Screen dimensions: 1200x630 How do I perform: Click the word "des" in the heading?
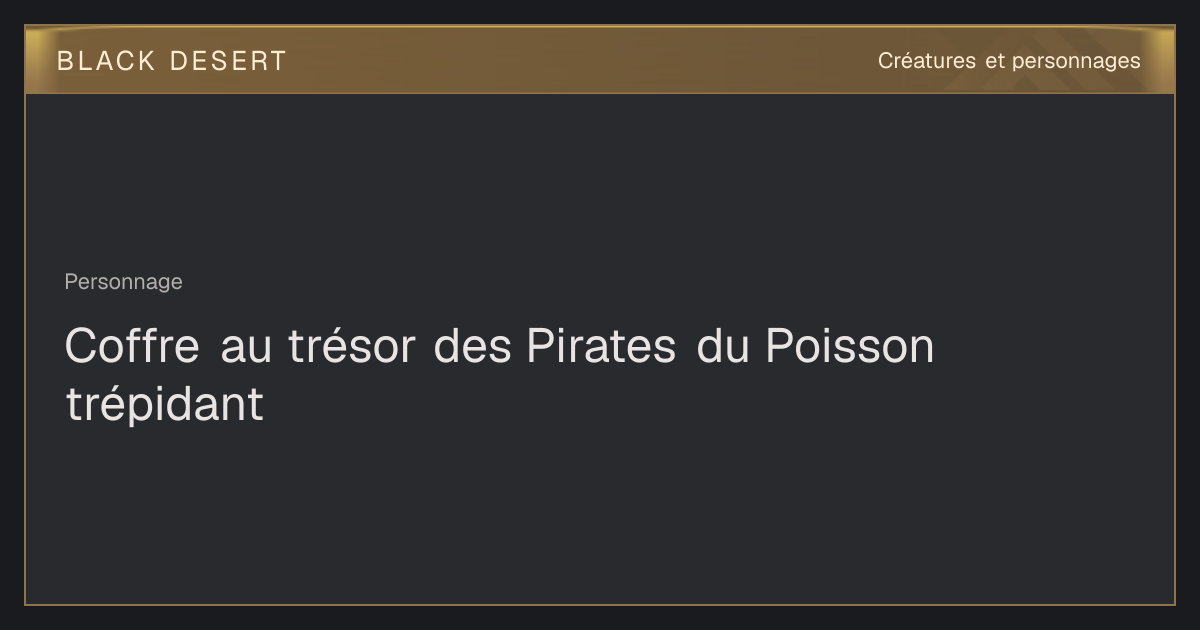470,346
